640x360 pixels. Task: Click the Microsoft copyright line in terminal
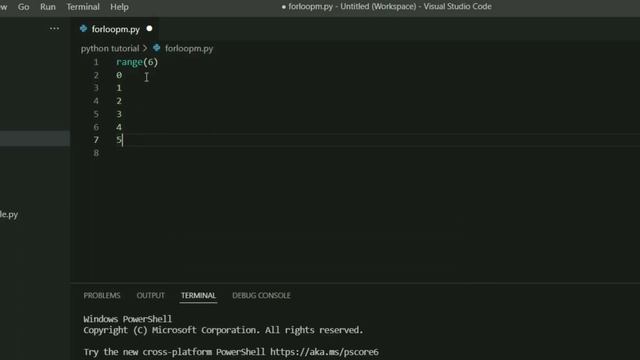tap(223, 330)
